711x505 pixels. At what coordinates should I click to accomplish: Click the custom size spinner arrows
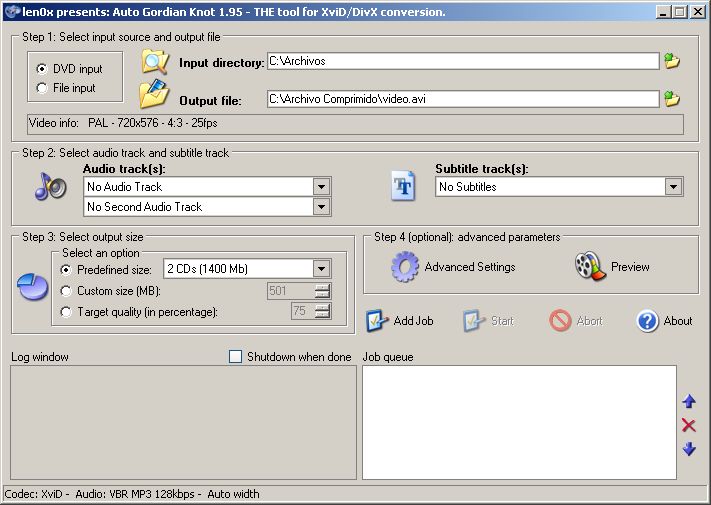pyautogui.click(x=322, y=291)
